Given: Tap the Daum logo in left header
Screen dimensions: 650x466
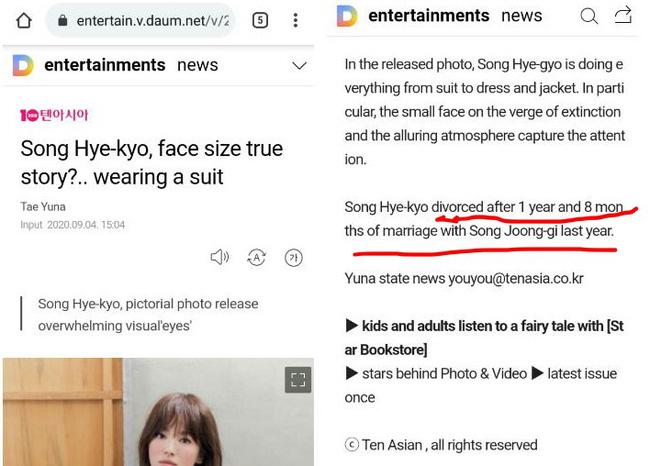Looking at the screenshot, I should point(23,65).
